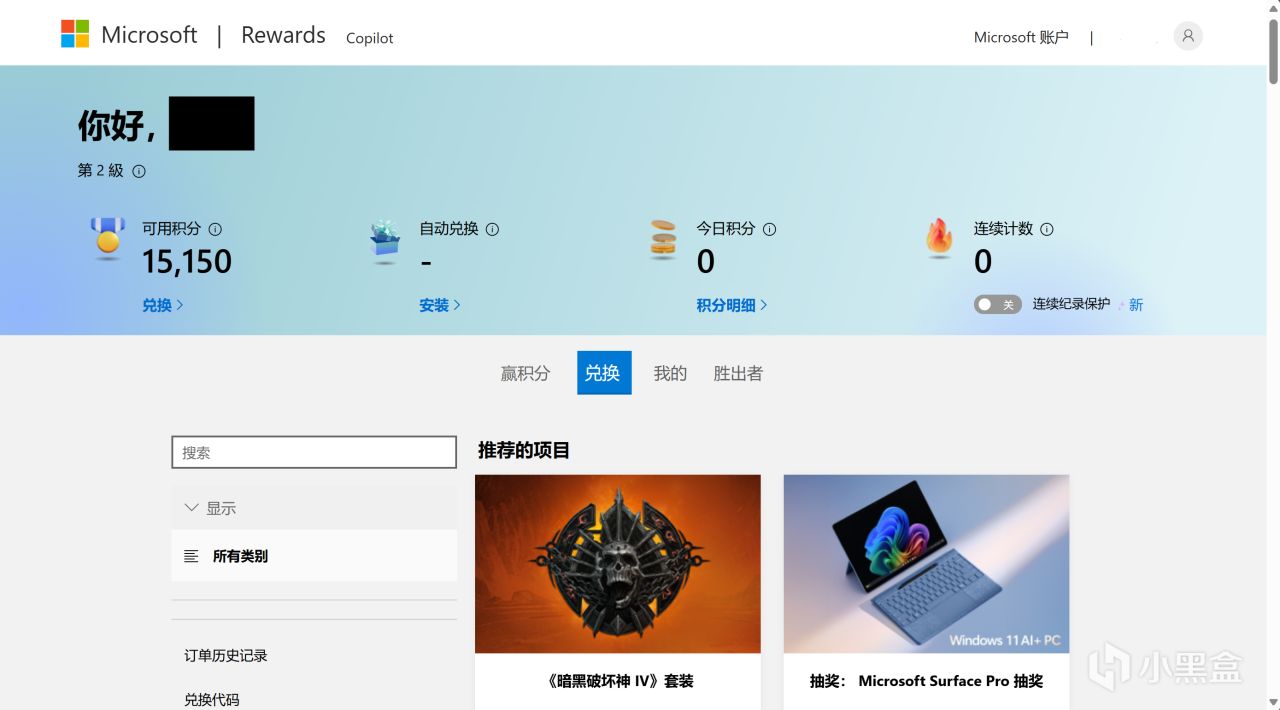Click the Microsoft wordmark text
1280x710 pixels.
coord(149,35)
